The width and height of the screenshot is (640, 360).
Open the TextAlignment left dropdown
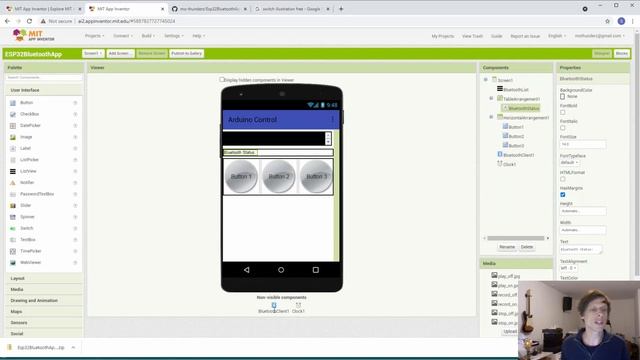click(568, 268)
